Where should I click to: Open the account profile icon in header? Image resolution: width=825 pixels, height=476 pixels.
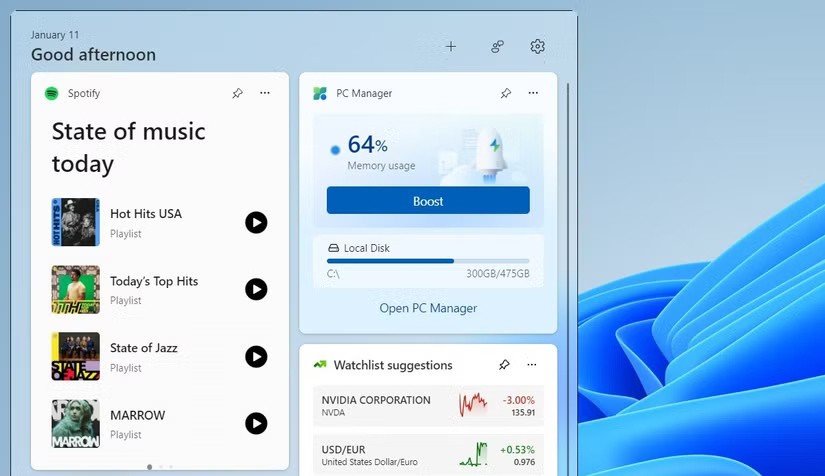pyautogui.click(x=497, y=46)
